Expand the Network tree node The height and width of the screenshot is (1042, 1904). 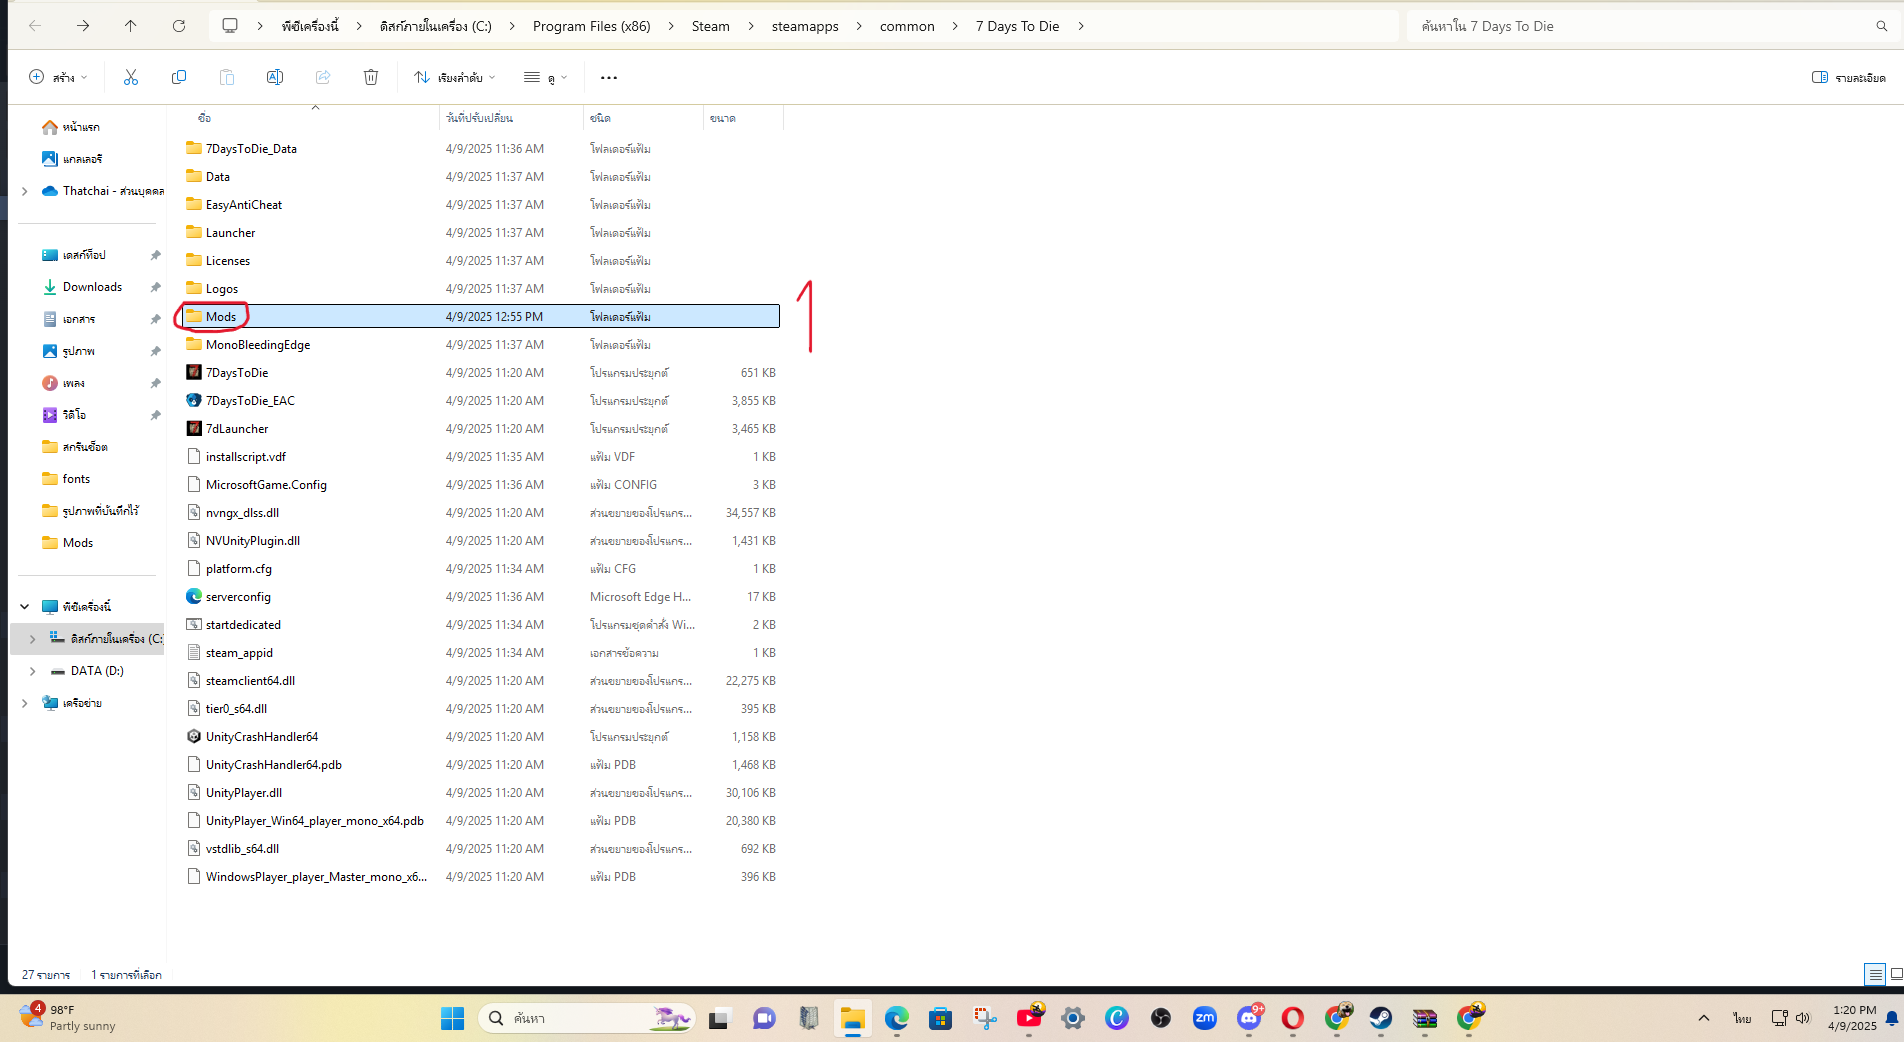click(25, 703)
